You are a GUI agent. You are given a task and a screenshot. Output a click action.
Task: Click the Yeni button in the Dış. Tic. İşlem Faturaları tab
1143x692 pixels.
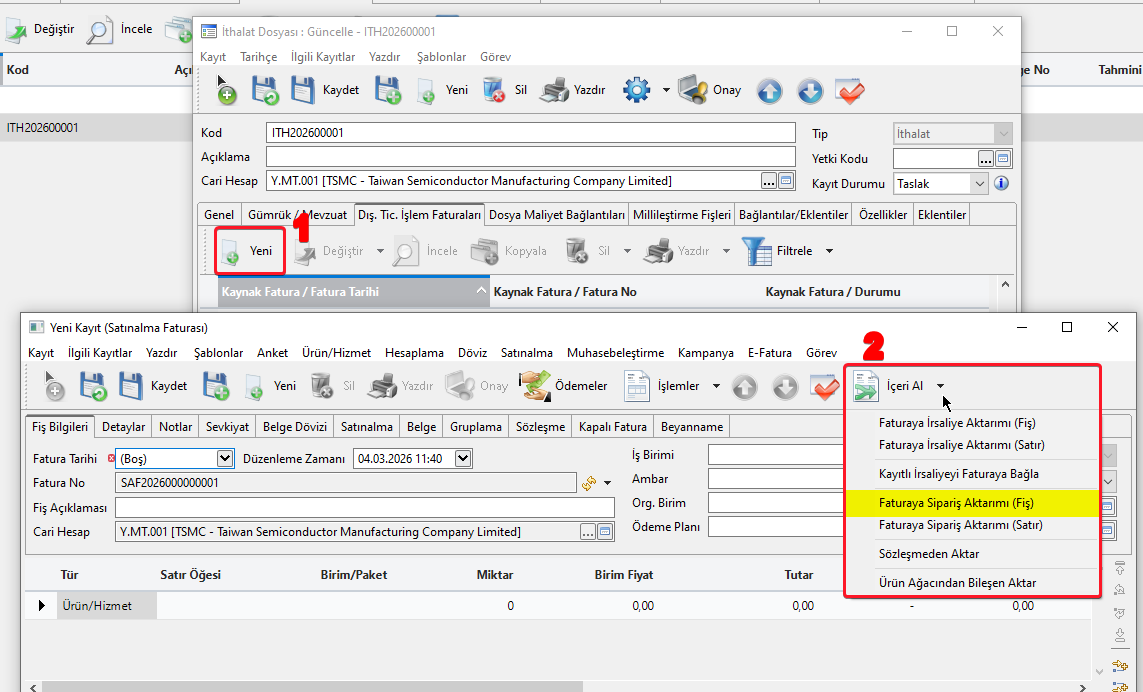coord(250,251)
